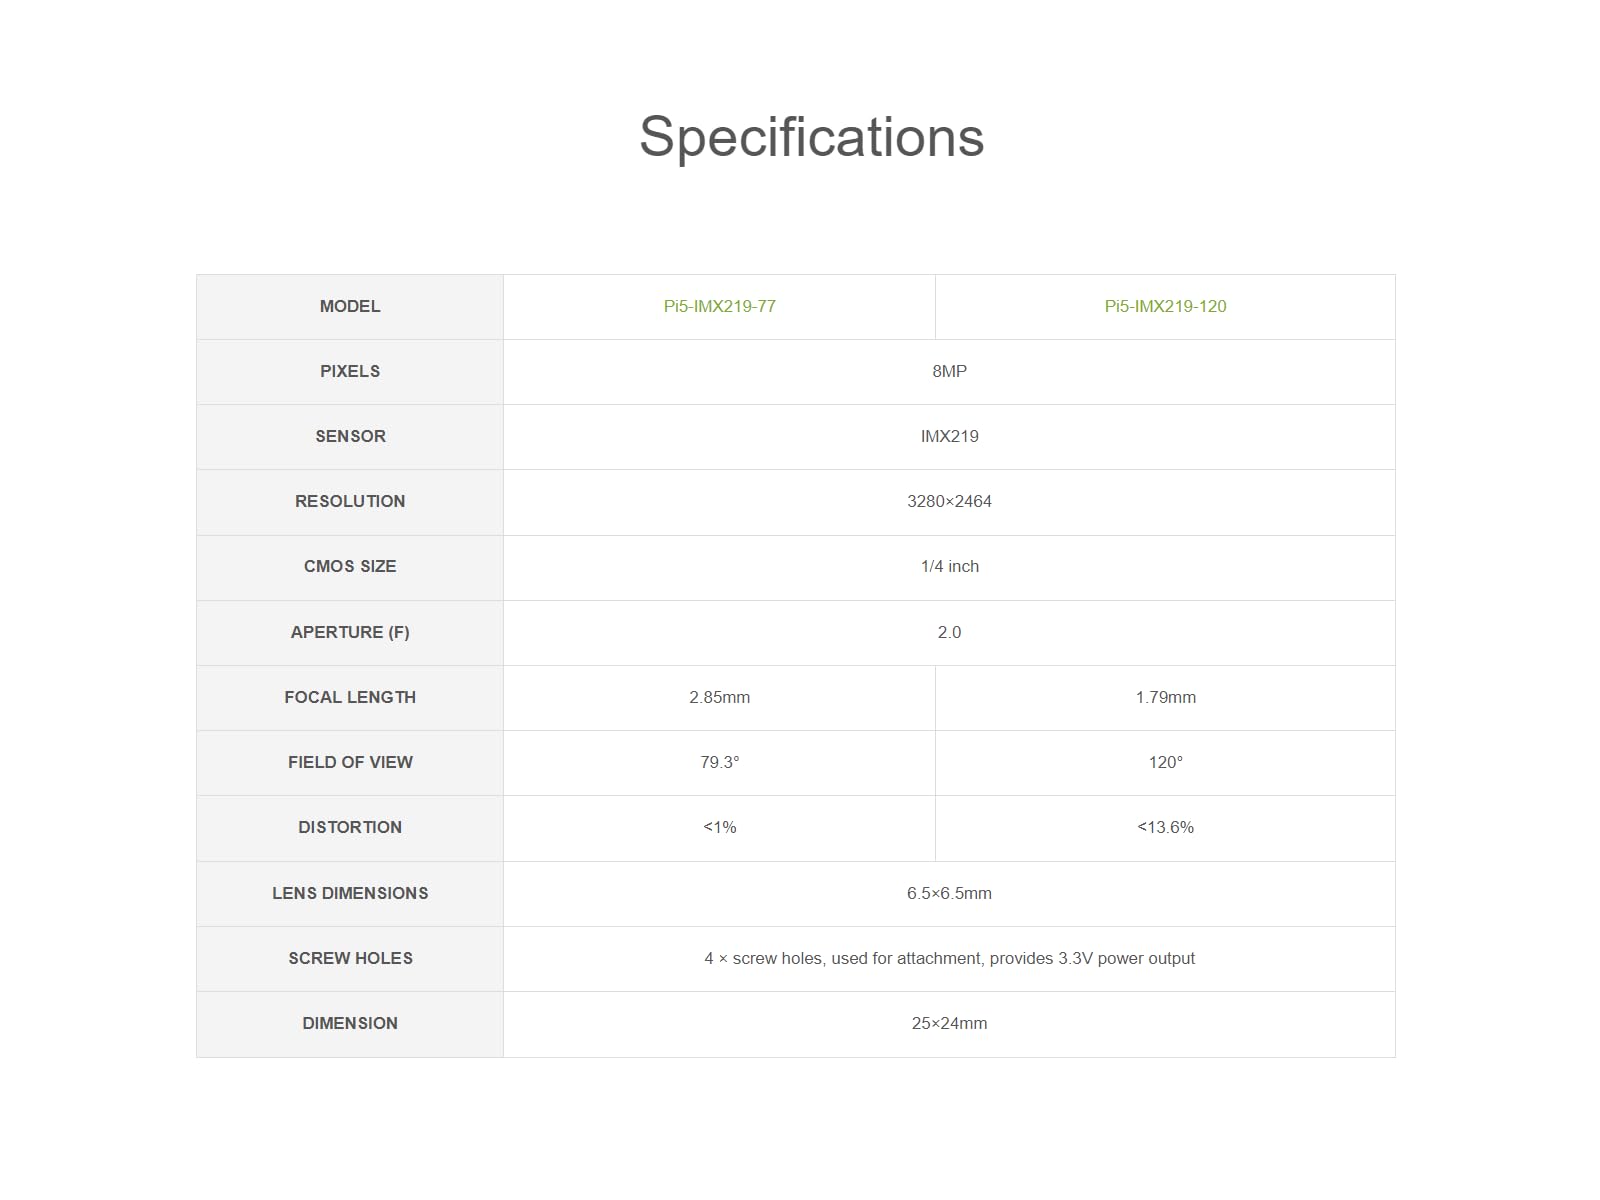The height and width of the screenshot is (1200, 1600).
Task: Click the 3280×2464 resolution value
Action: [x=949, y=501]
